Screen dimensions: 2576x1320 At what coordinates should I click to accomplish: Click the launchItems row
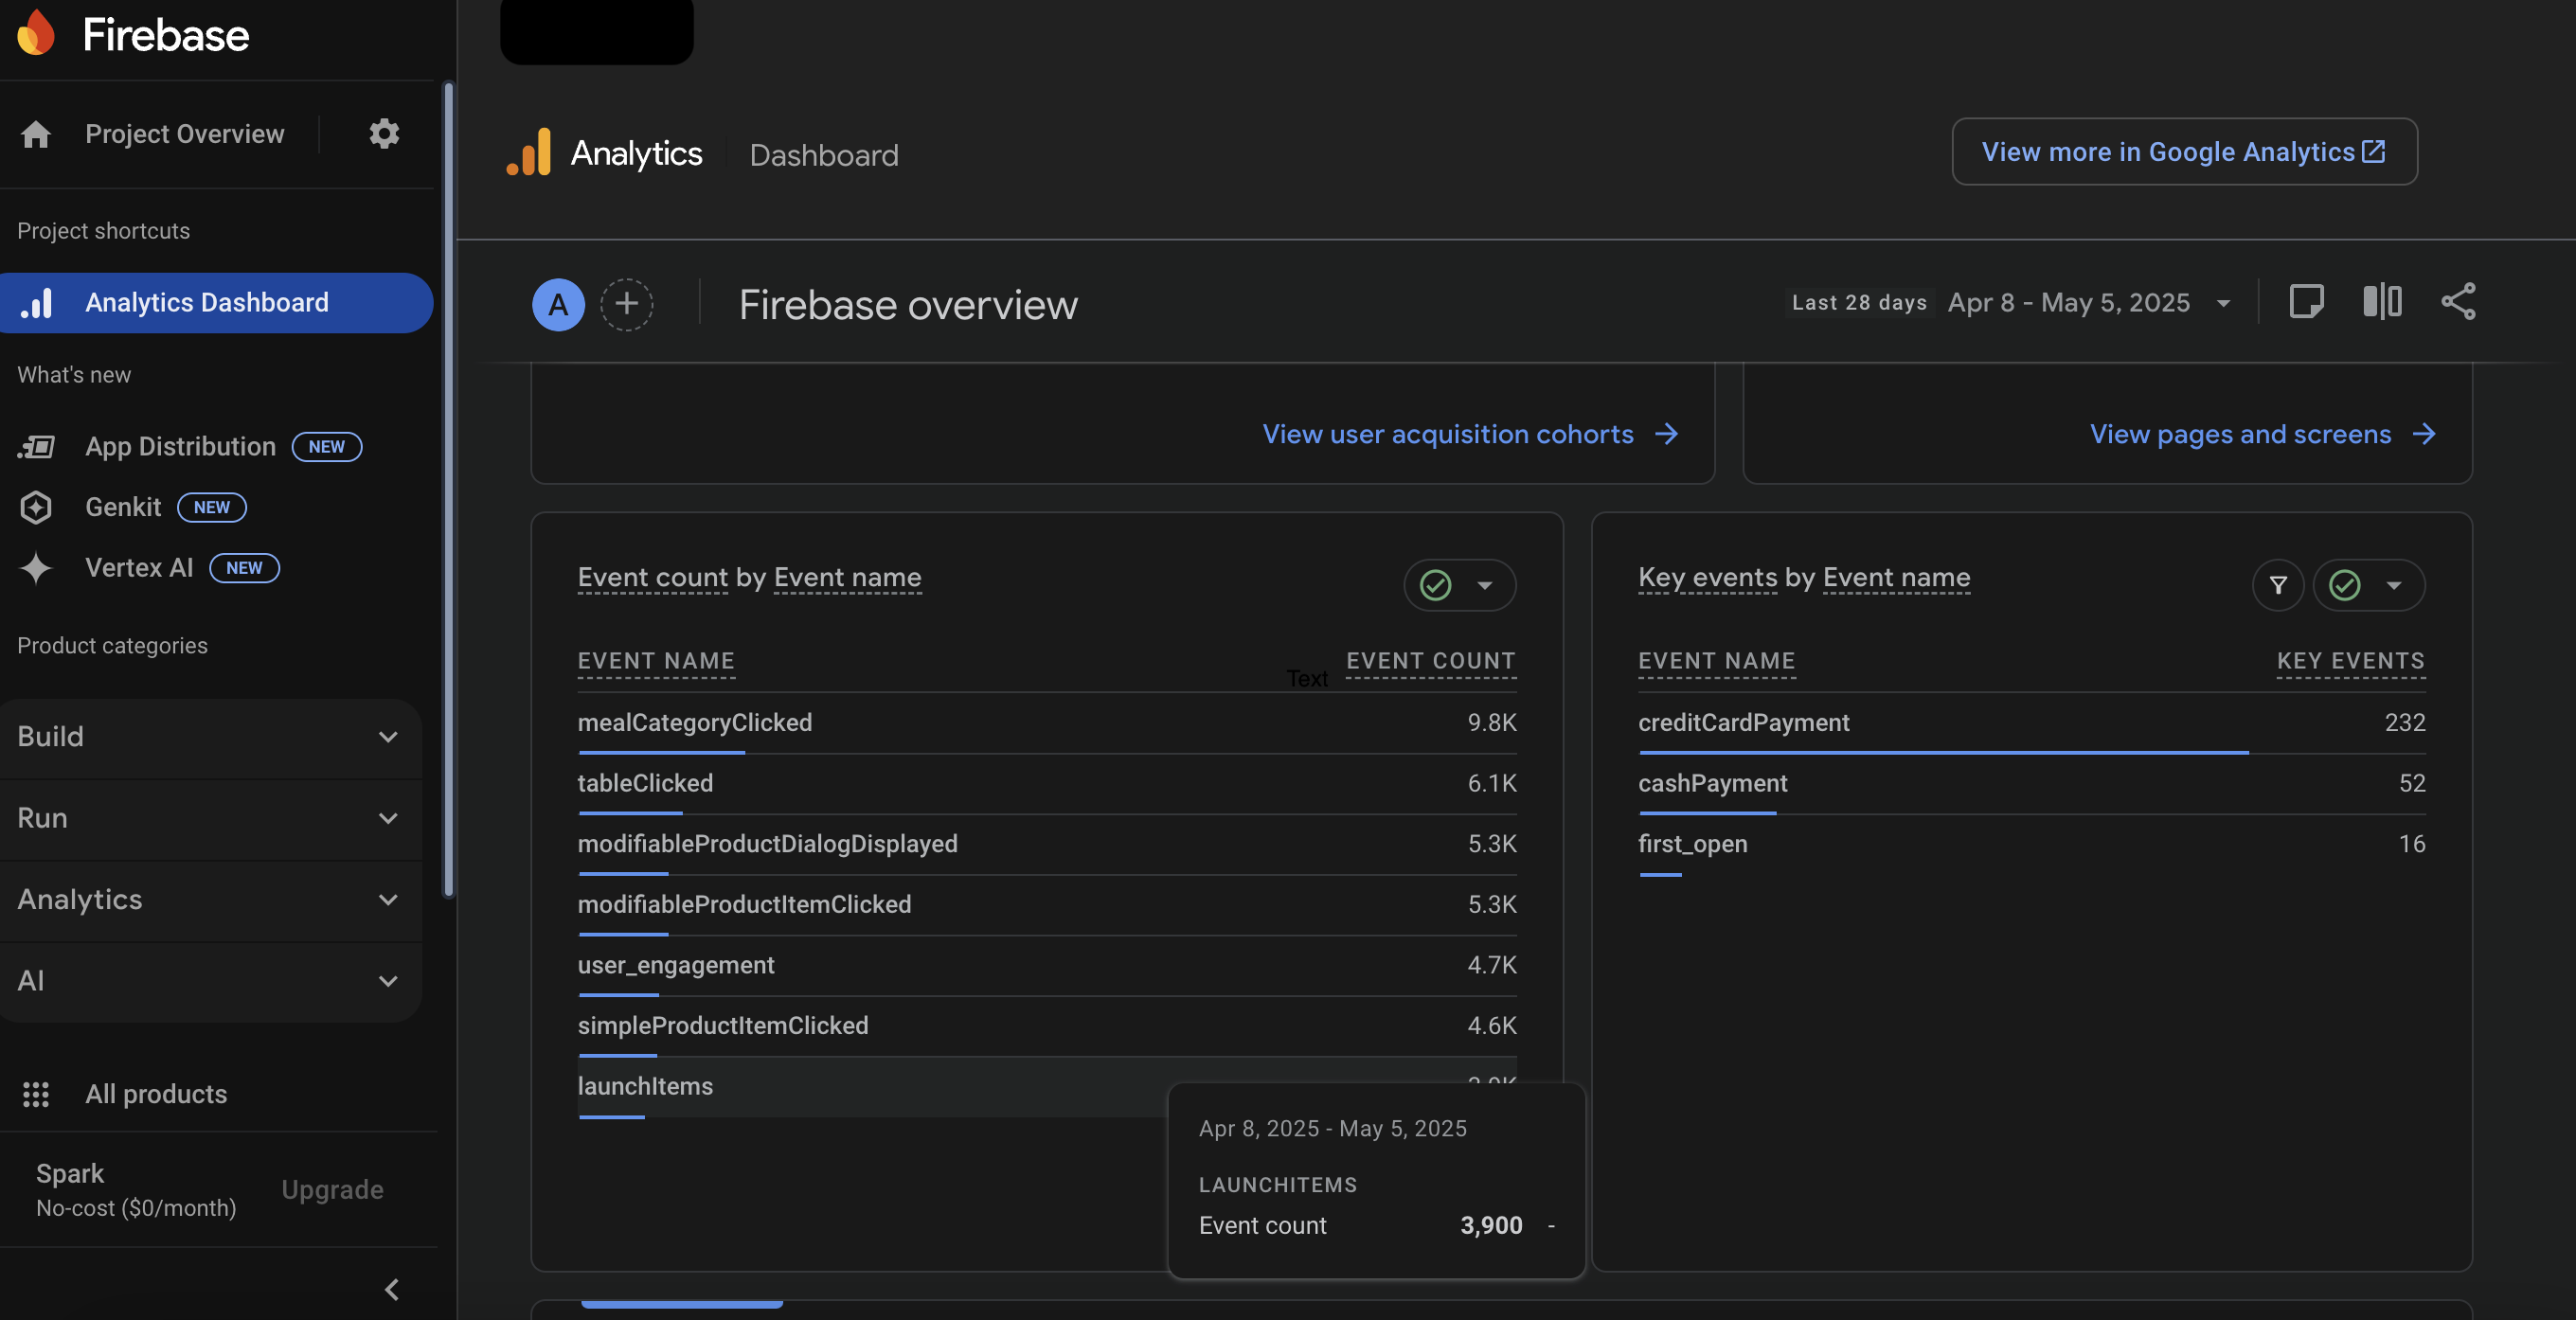872,1087
